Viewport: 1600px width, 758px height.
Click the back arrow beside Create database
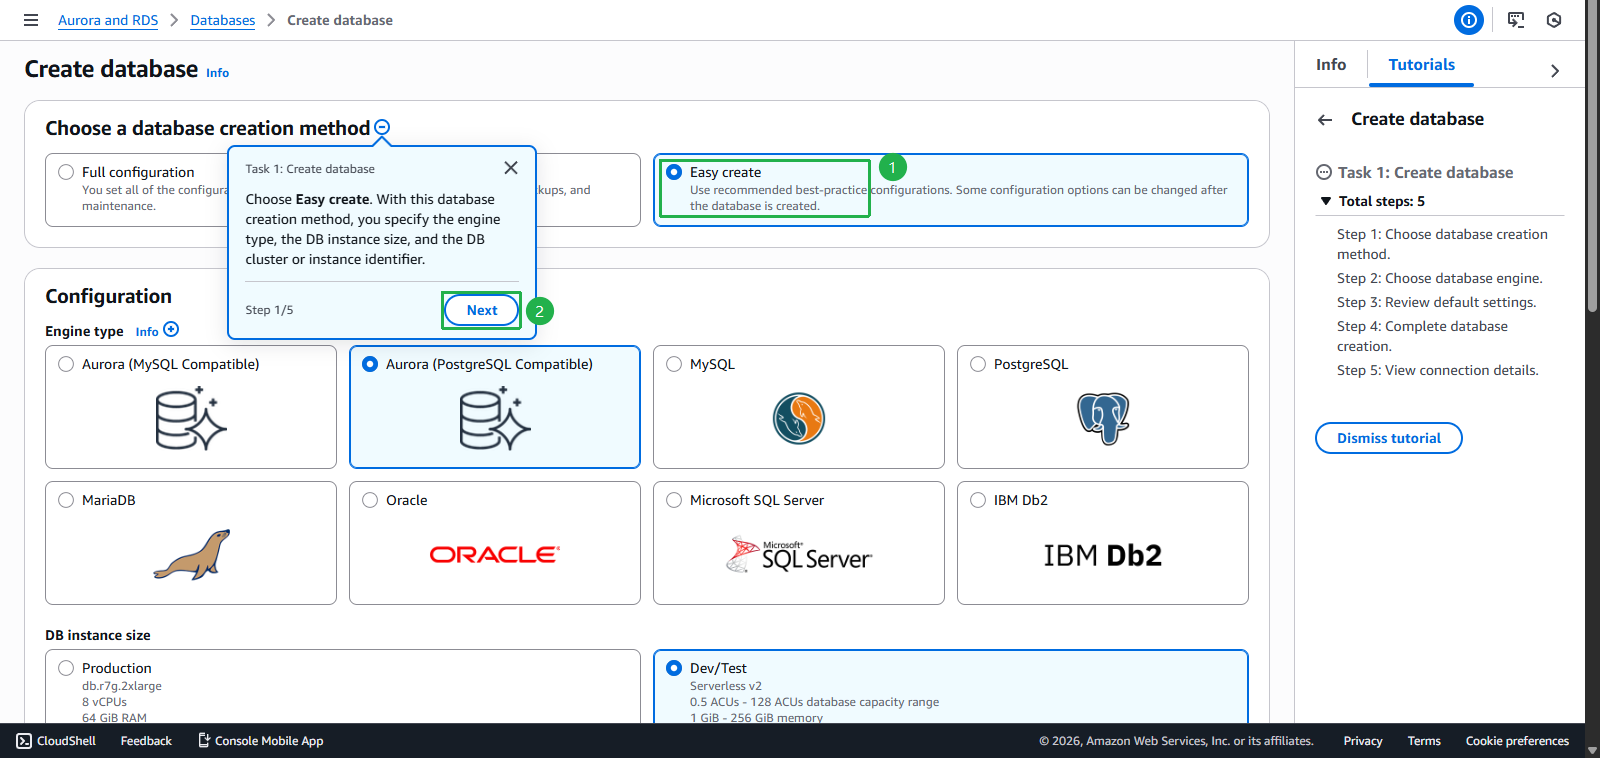(x=1325, y=120)
